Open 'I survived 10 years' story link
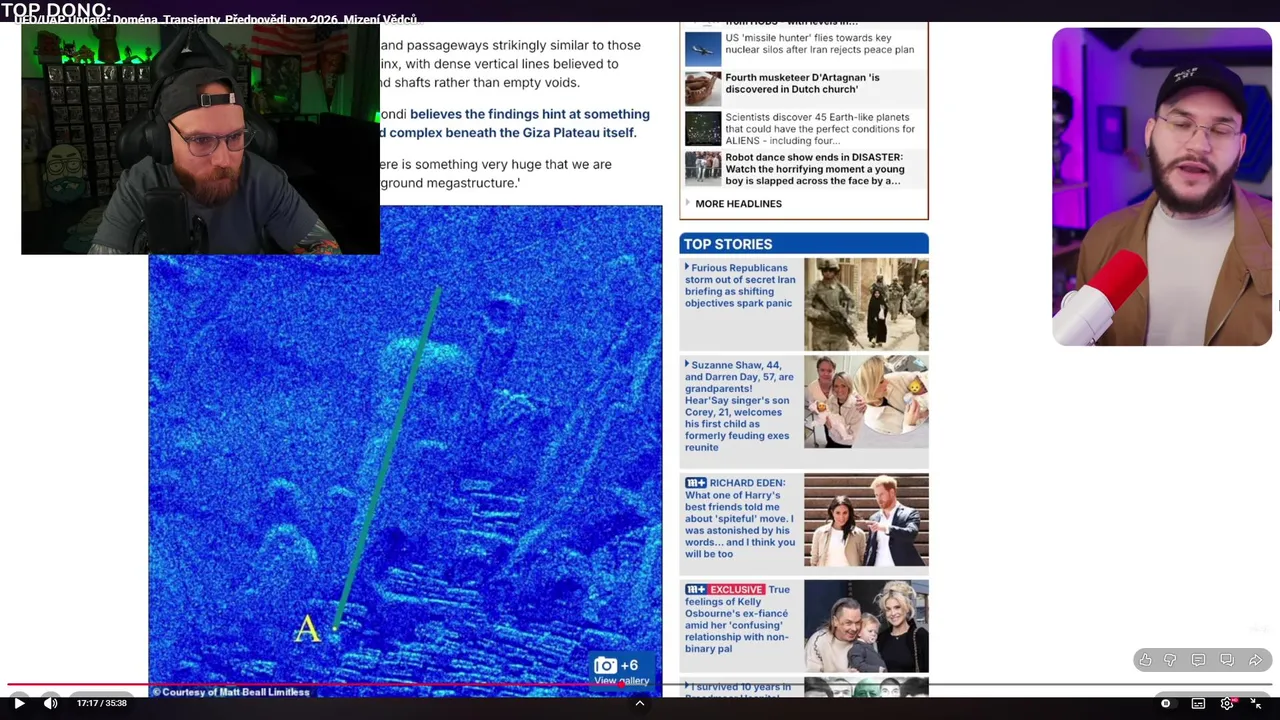This screenshot has height=720, width=1280. [740, 689]
